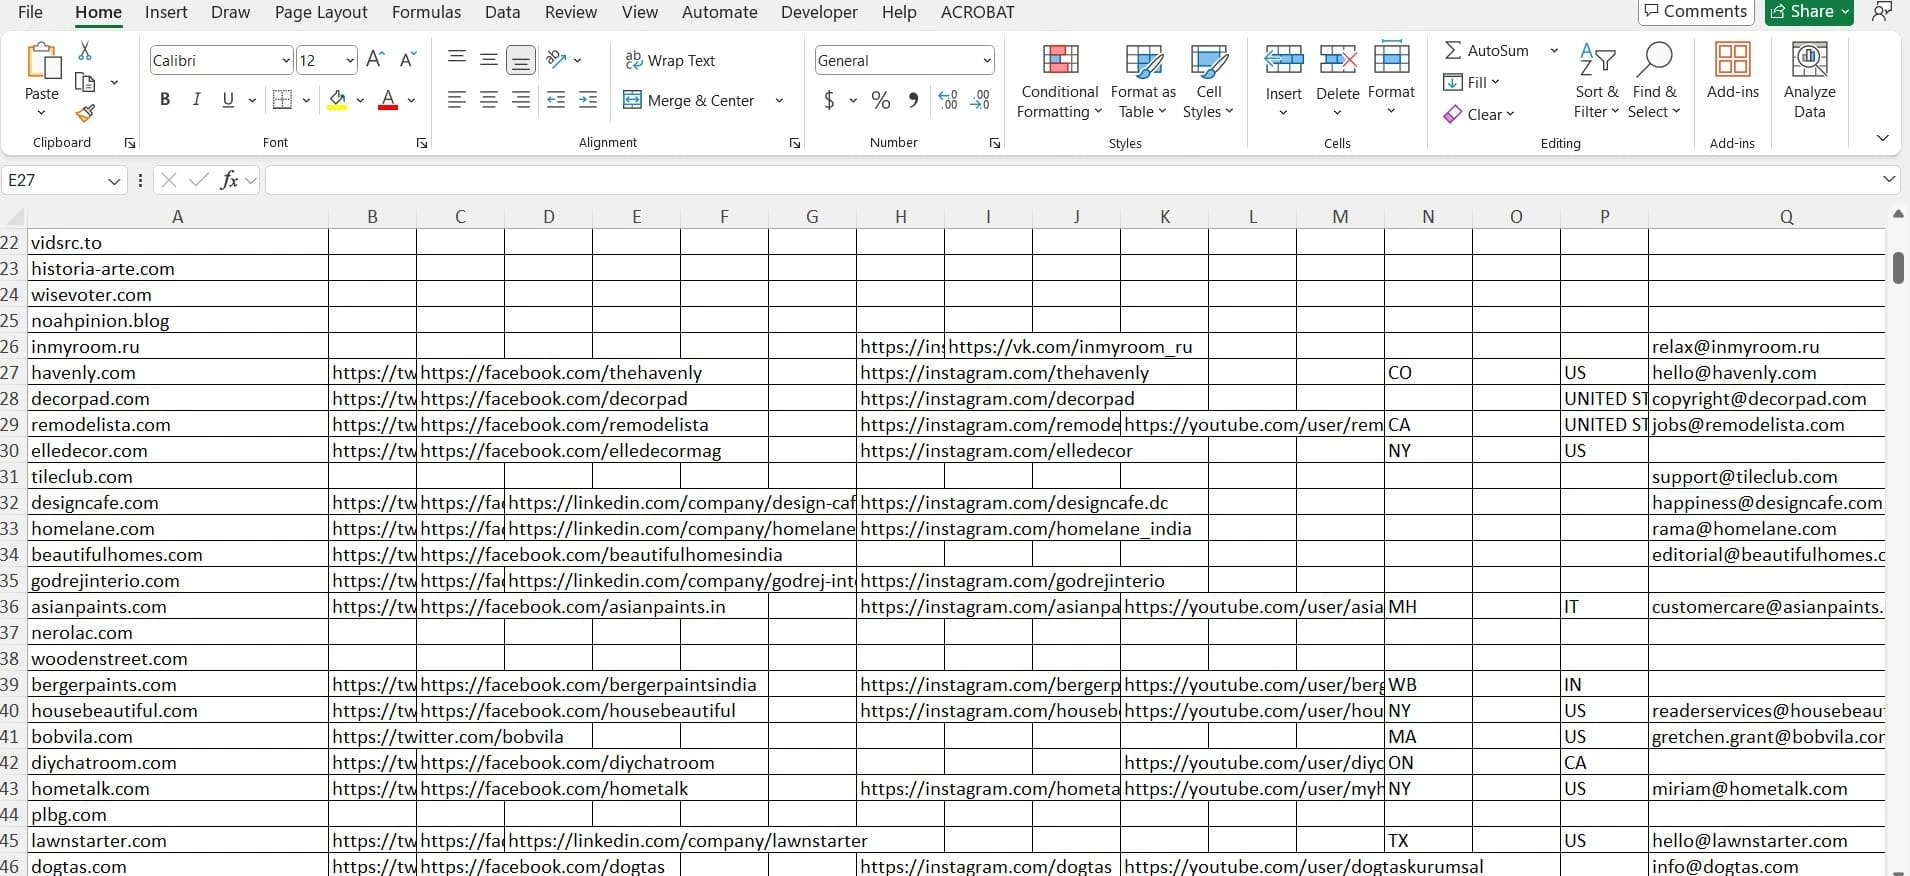The height and width of the screenshot is (876, 1910).
Task: Apply the red Font Color
Action: coord(388,100)
